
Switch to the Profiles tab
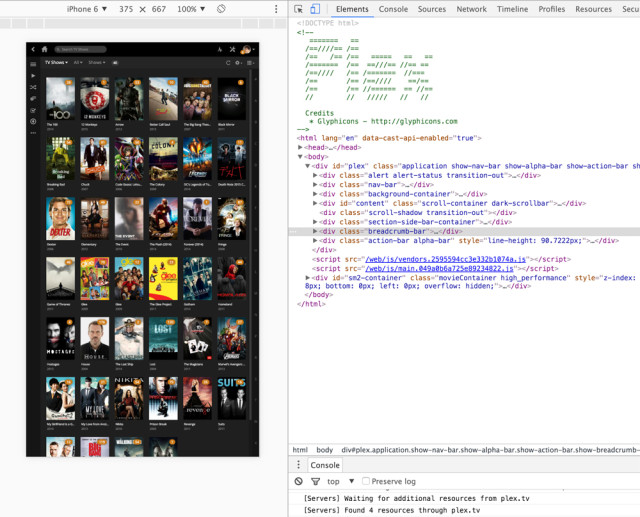551,9
